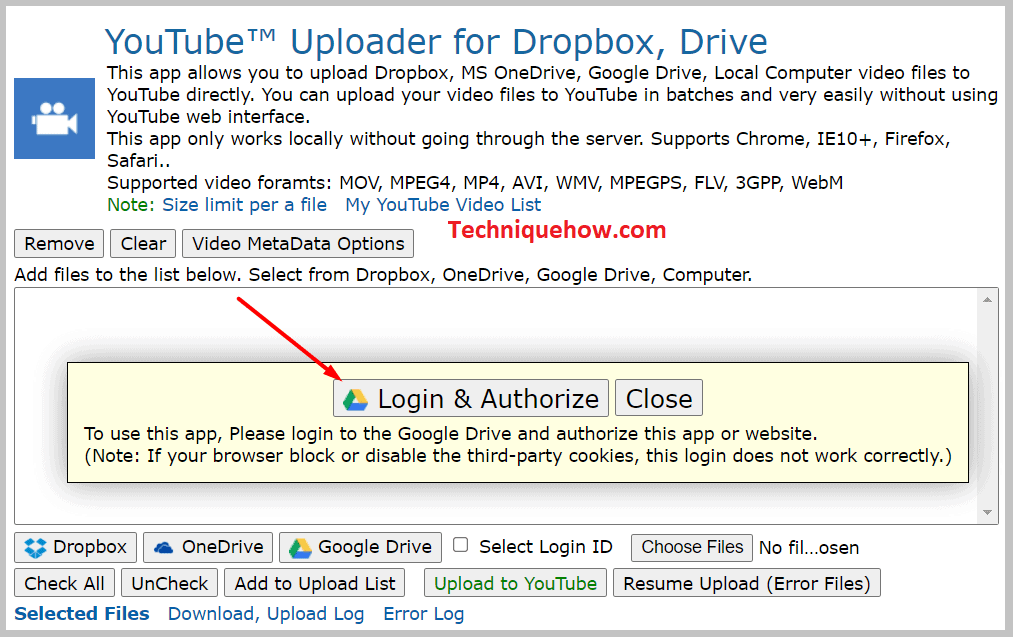This screenshot has width=1013, height=637.
Task: Open the Size limit per a file link
Action: [x=244, y=205]
